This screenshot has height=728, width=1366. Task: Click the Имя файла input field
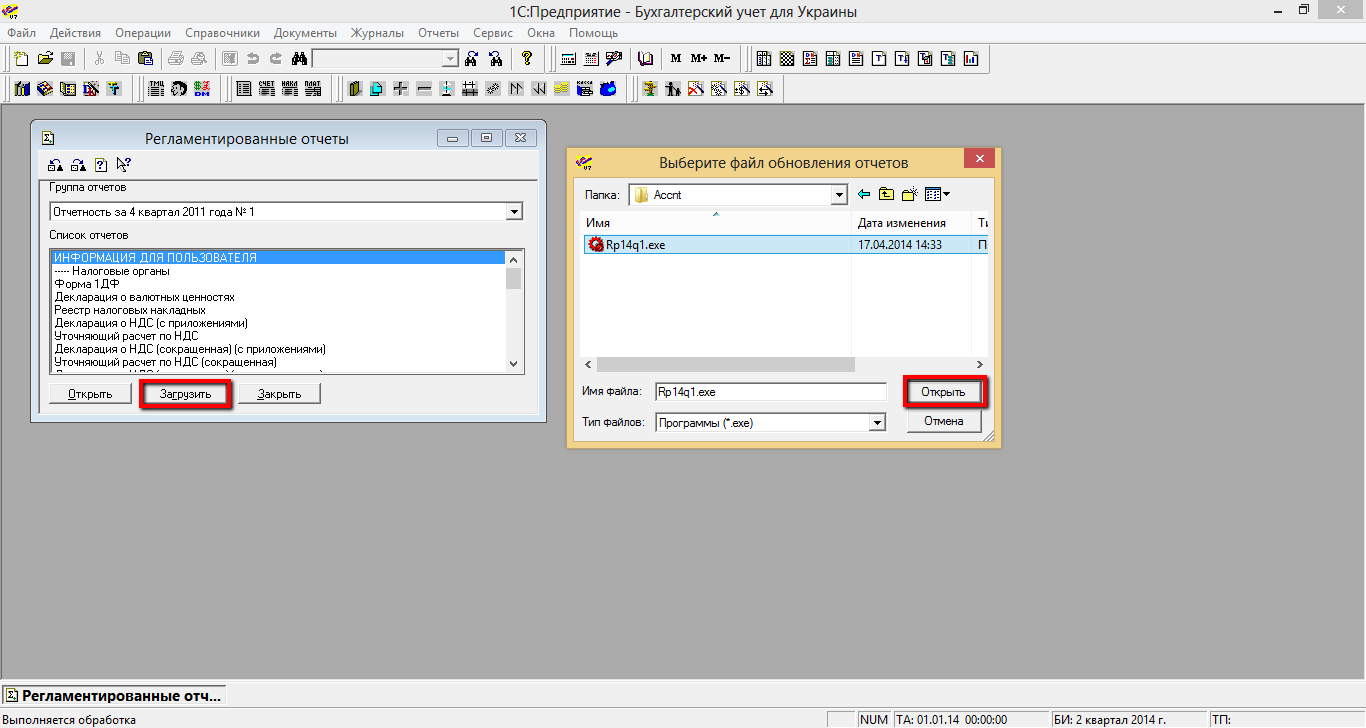point(770,392)
